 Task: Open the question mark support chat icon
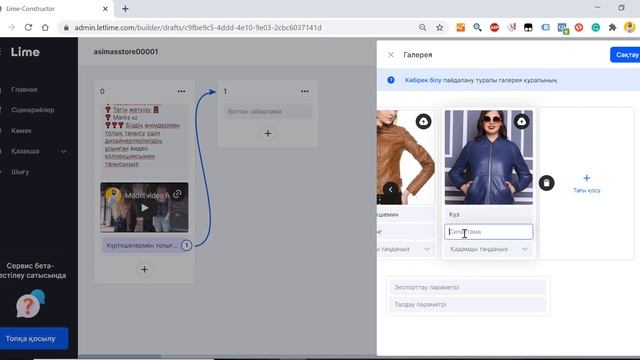[x=29, y=304]
